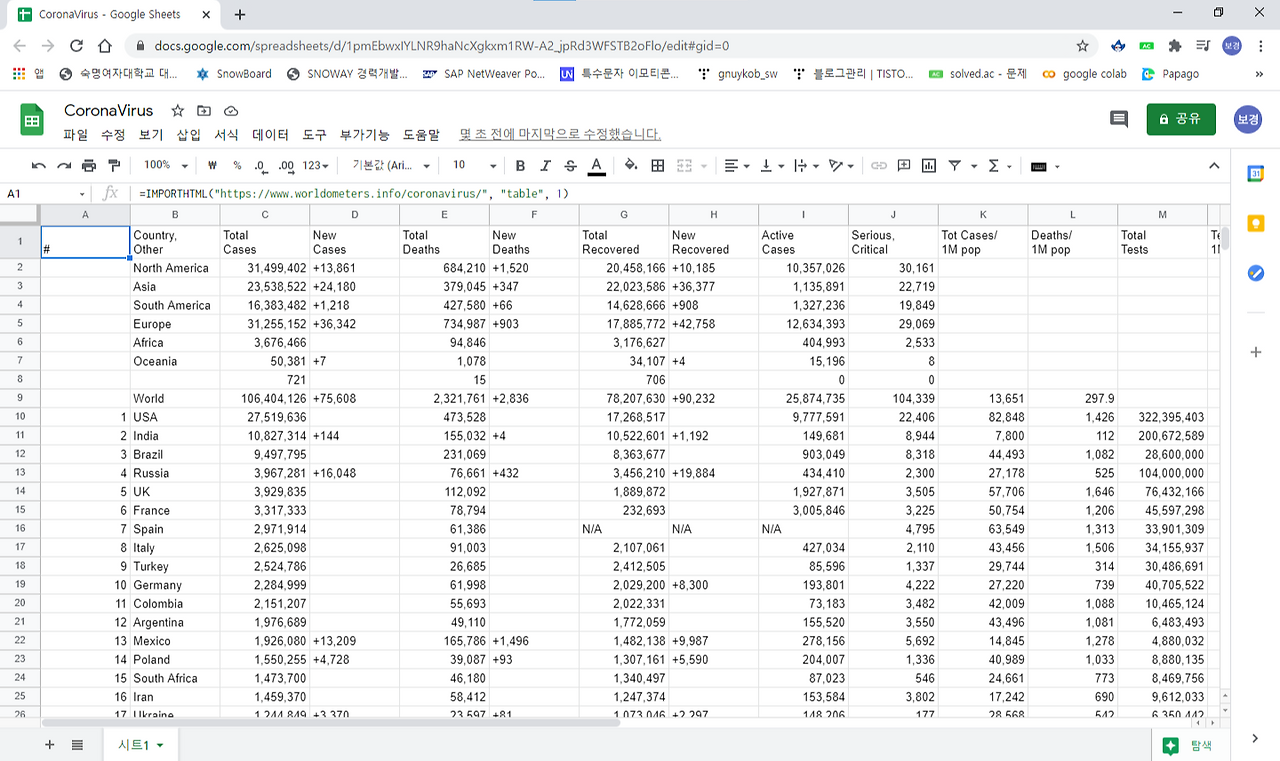The image size is (1280, 761).
Task: Open the 삽입 menu
Action: pos(189,135)
